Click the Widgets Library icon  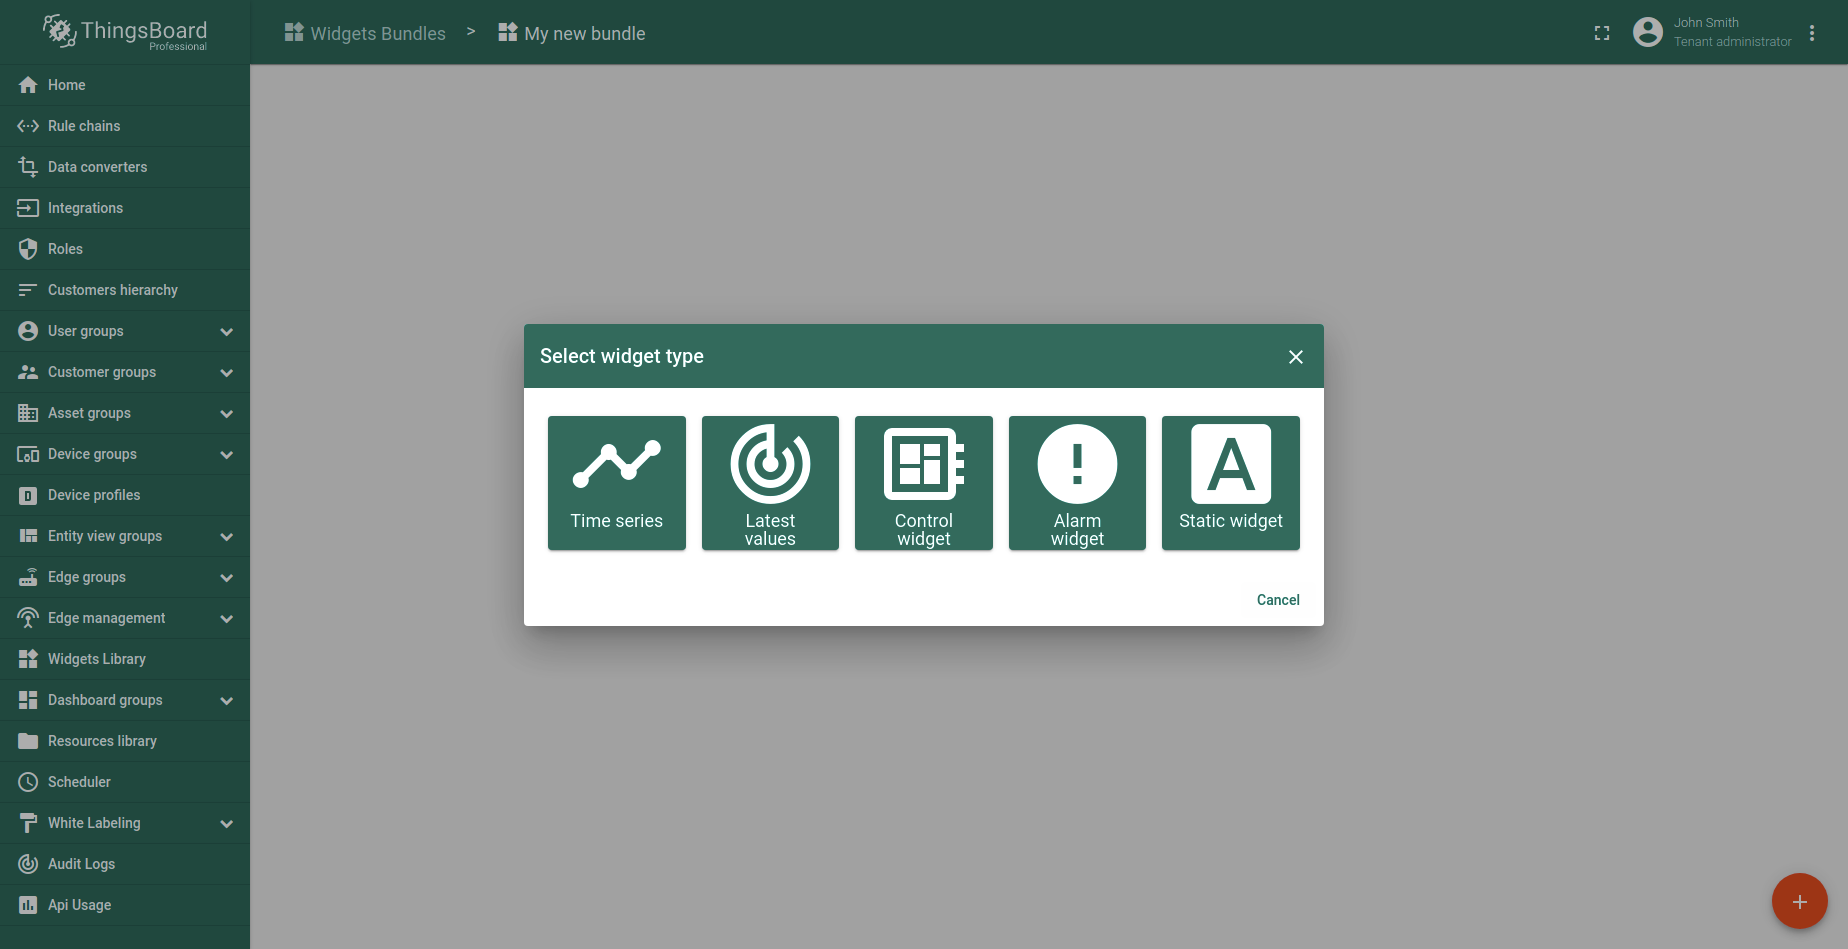28,659
